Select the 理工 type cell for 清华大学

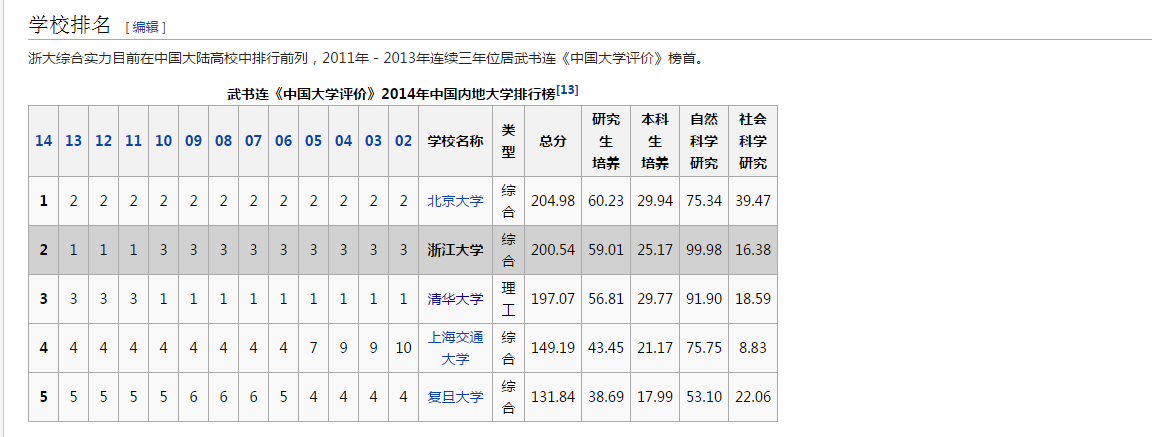[509, 299]
